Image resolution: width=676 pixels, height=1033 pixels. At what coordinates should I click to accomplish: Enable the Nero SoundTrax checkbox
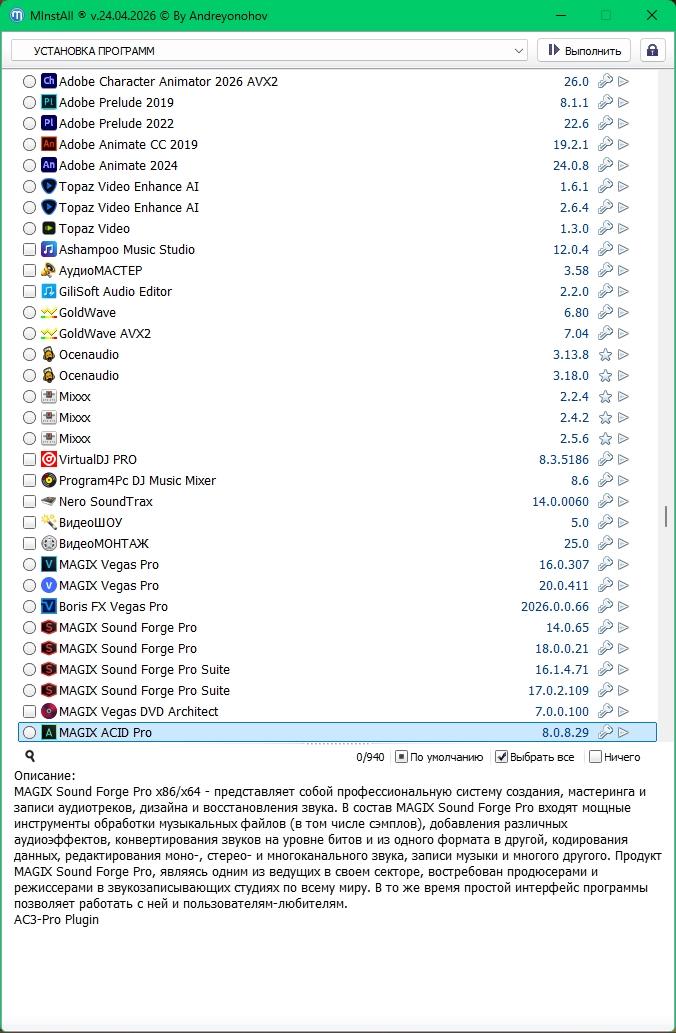pyautogui.click(x=29, y=501)
